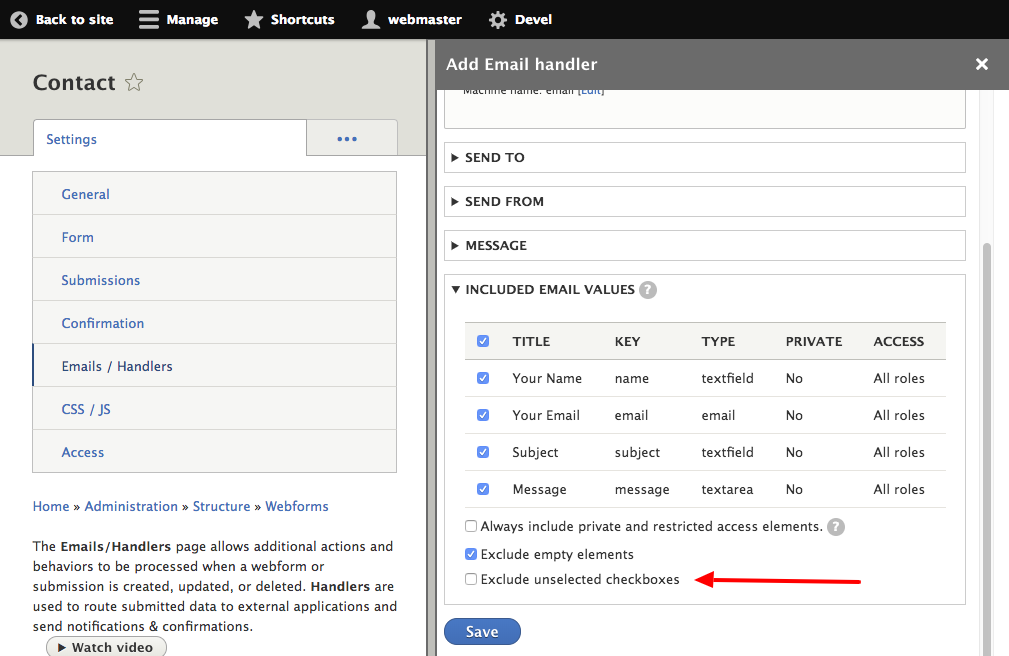Screen dimensions: 1009x656
Task: Click the Shortcuts toolbar label
Action: (x=302, y=20)
